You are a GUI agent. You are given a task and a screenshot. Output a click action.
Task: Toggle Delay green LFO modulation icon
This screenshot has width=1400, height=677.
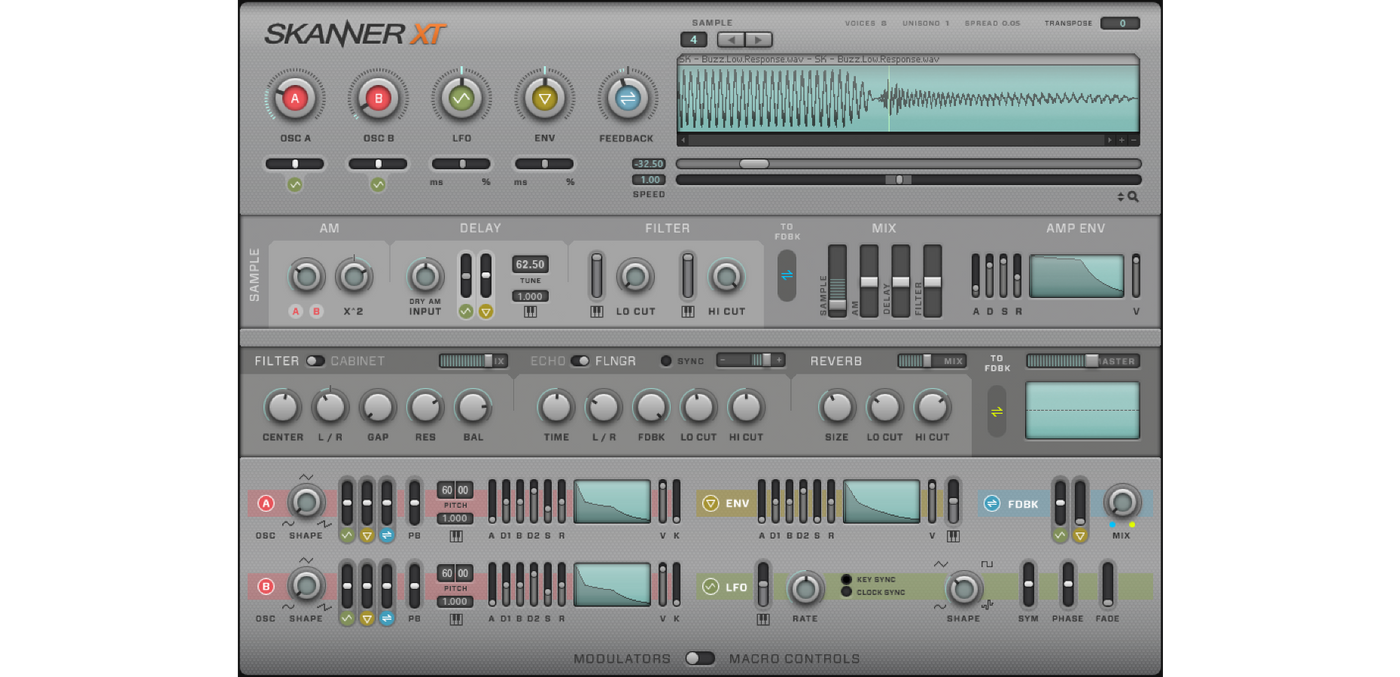coord(466,311)
